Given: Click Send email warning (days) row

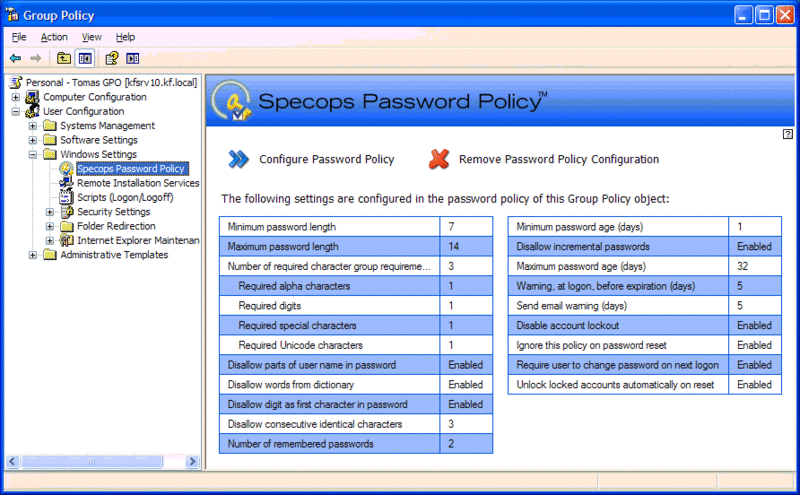Looking at the screenshot, I should (644, 306).
